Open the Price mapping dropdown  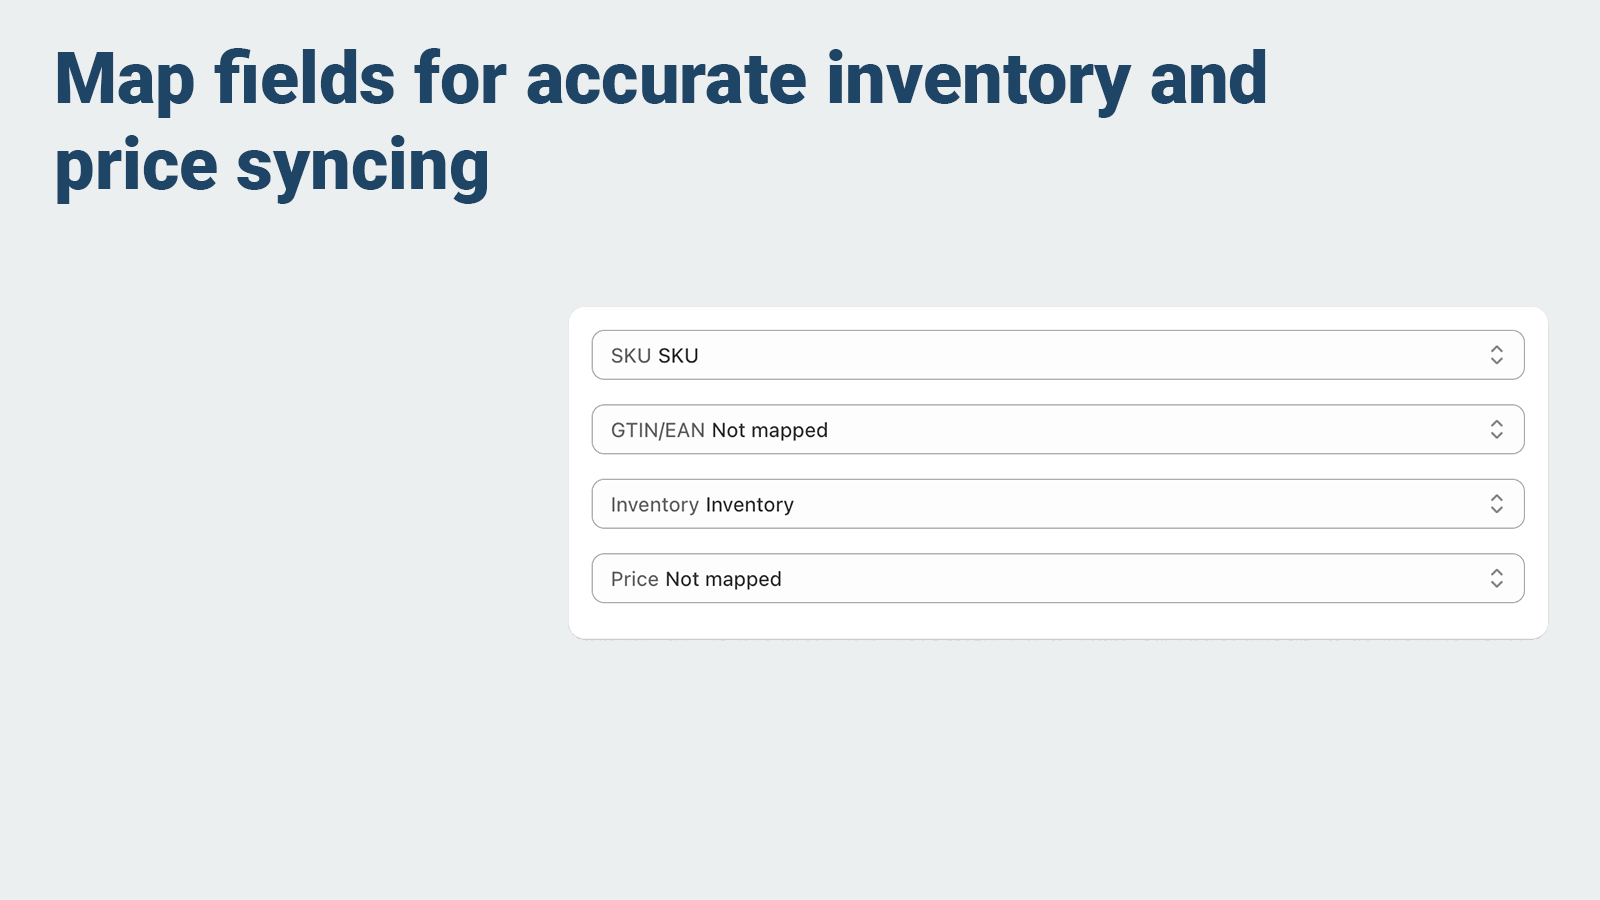[1057, 578]
